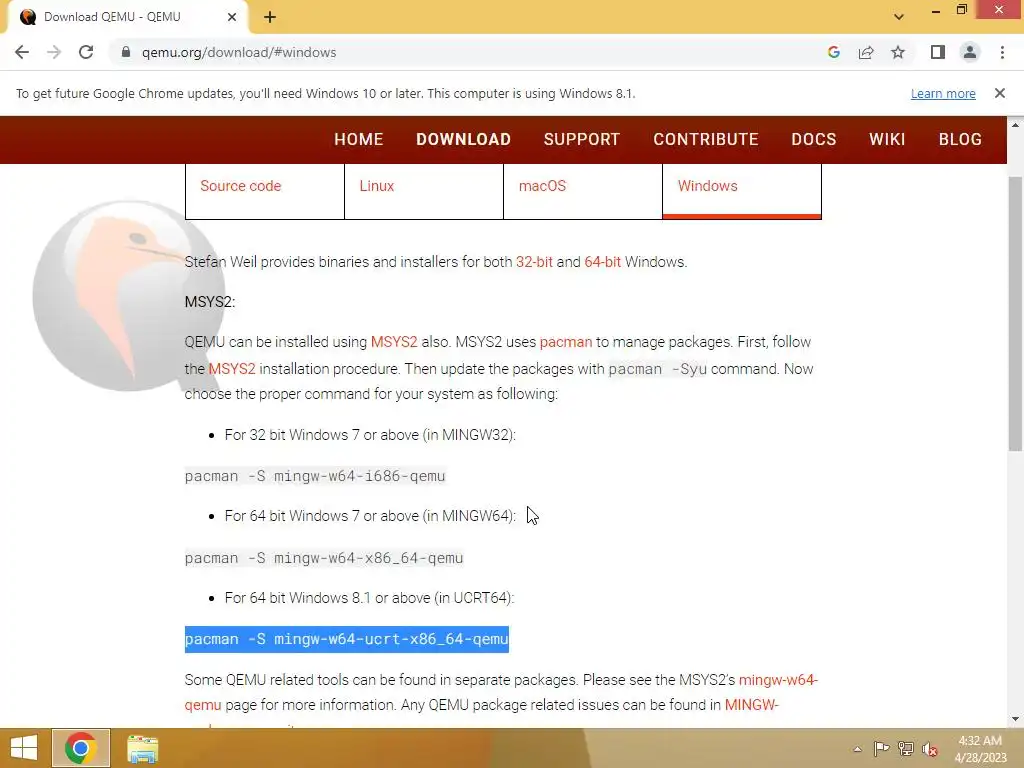This screenshot has width=1024, height=768.
Task: Open DOCS navigation item
Action: (813, 139)
